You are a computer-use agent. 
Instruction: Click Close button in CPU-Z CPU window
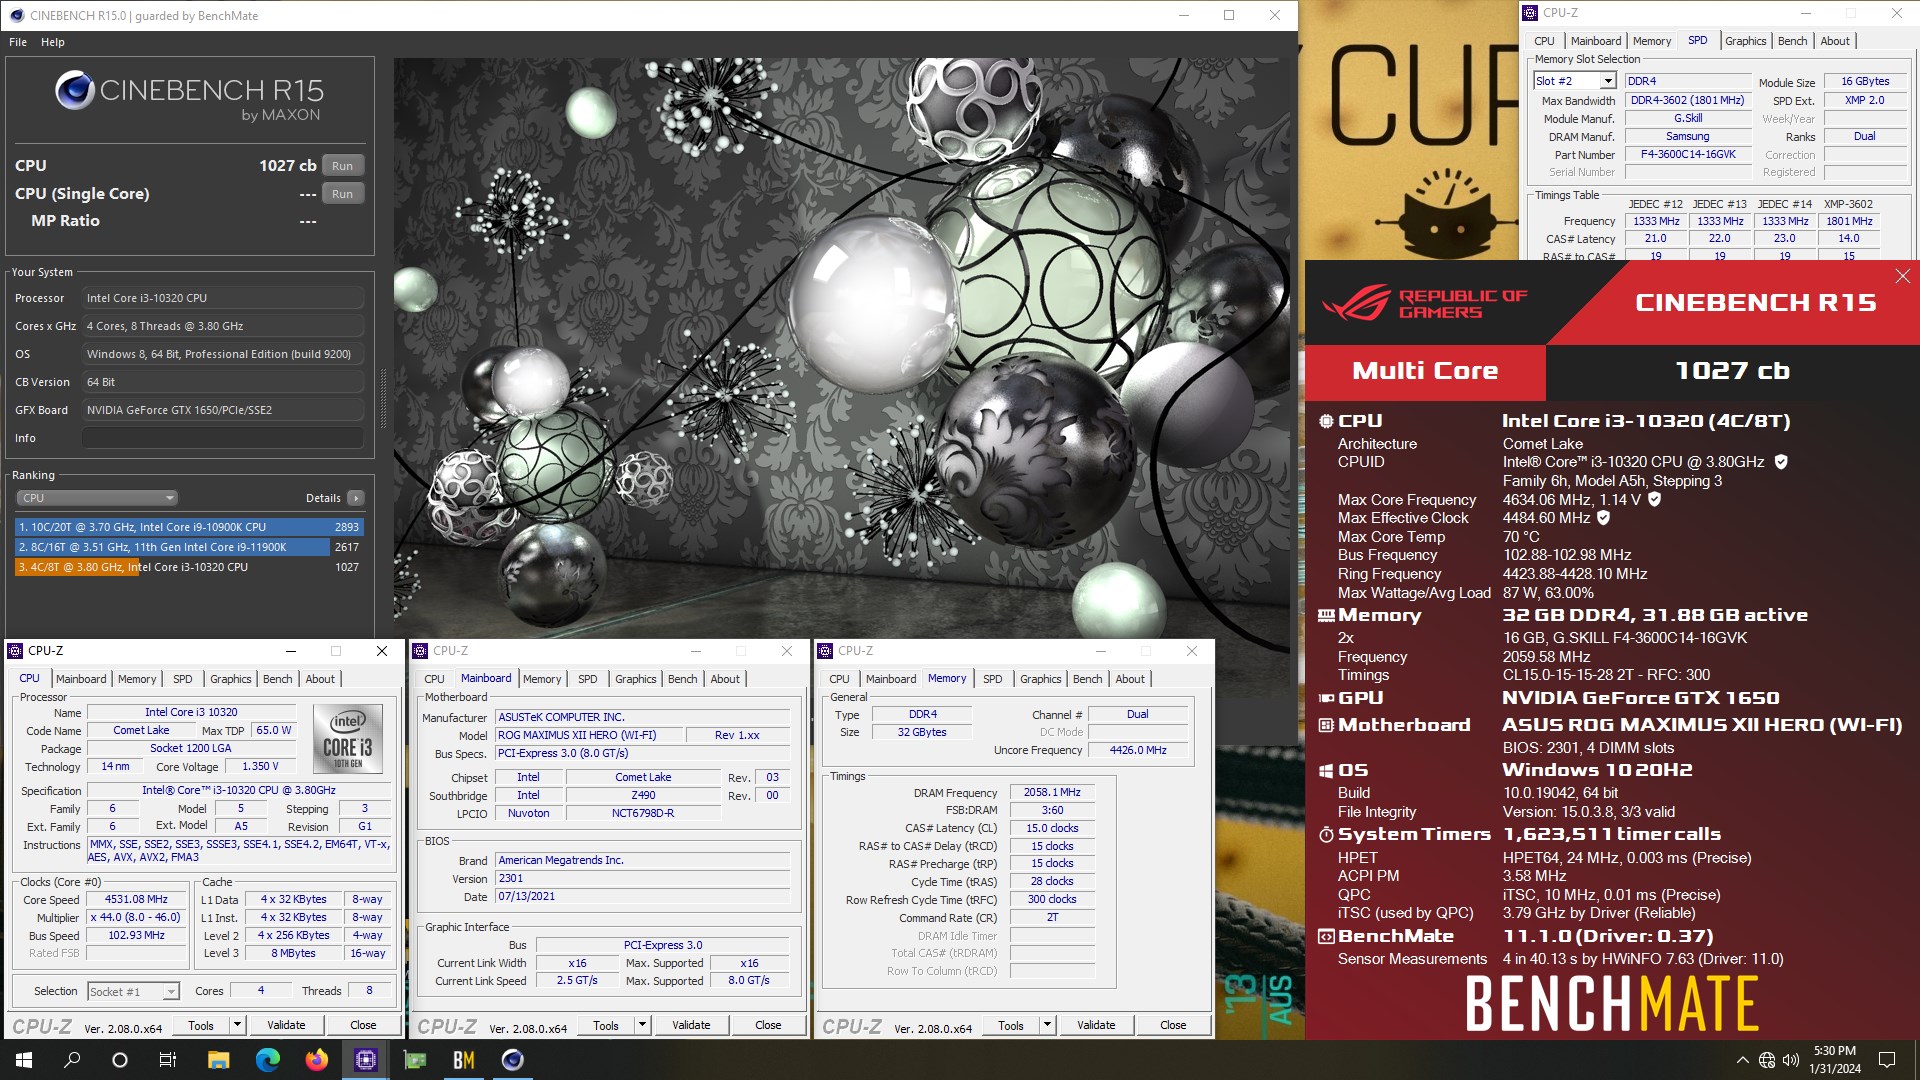coord(363,1025)
